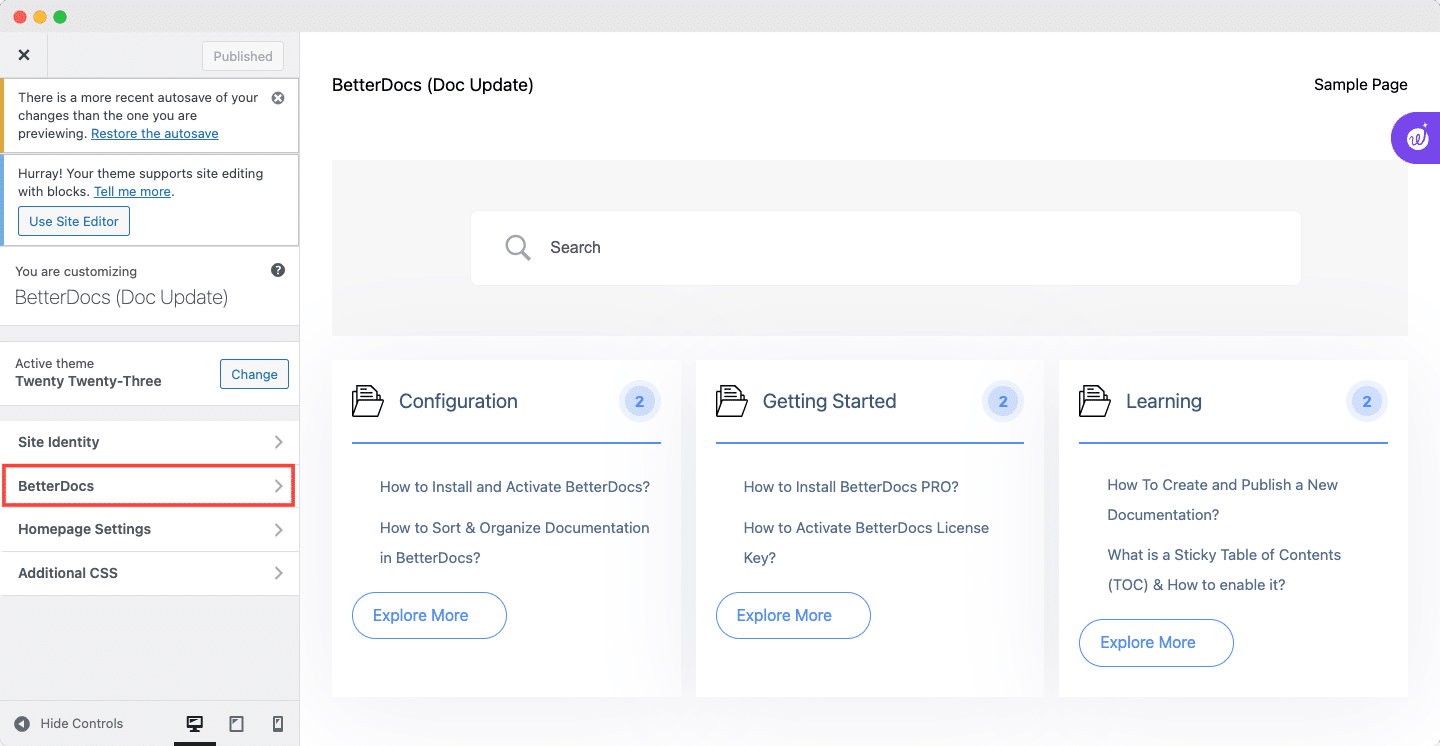Expand the BetterDocs section chevron
This screenshot has height=746, width=1440.
pyautogui.click(x=278, y=486)
